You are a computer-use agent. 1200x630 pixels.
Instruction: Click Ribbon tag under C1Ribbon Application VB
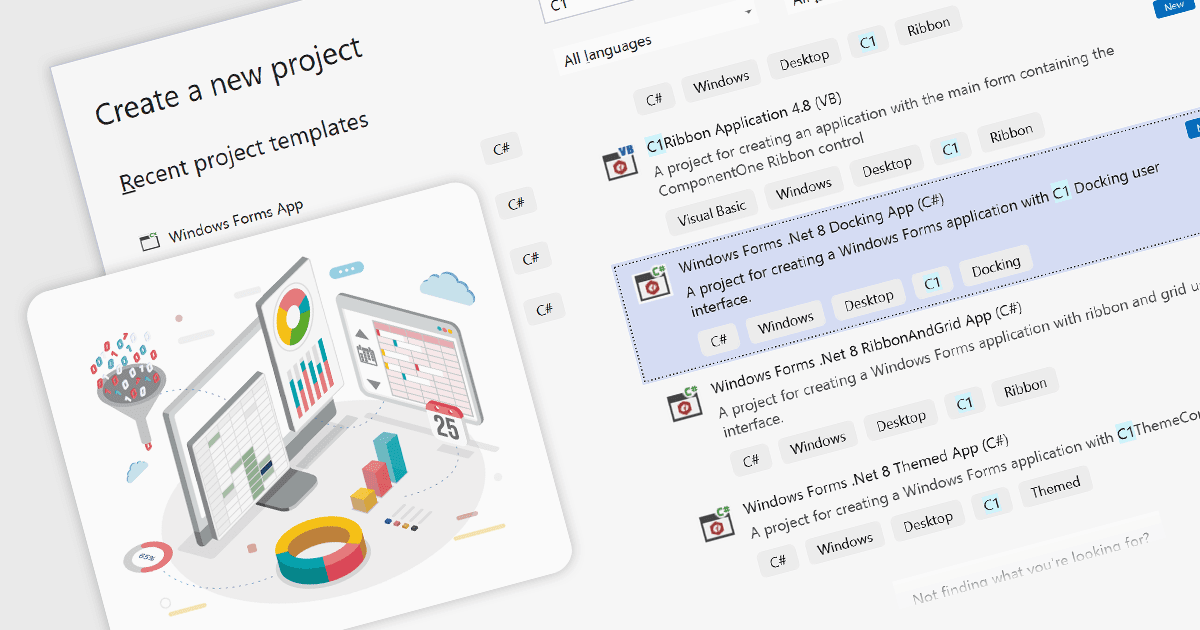point(1011,133)
